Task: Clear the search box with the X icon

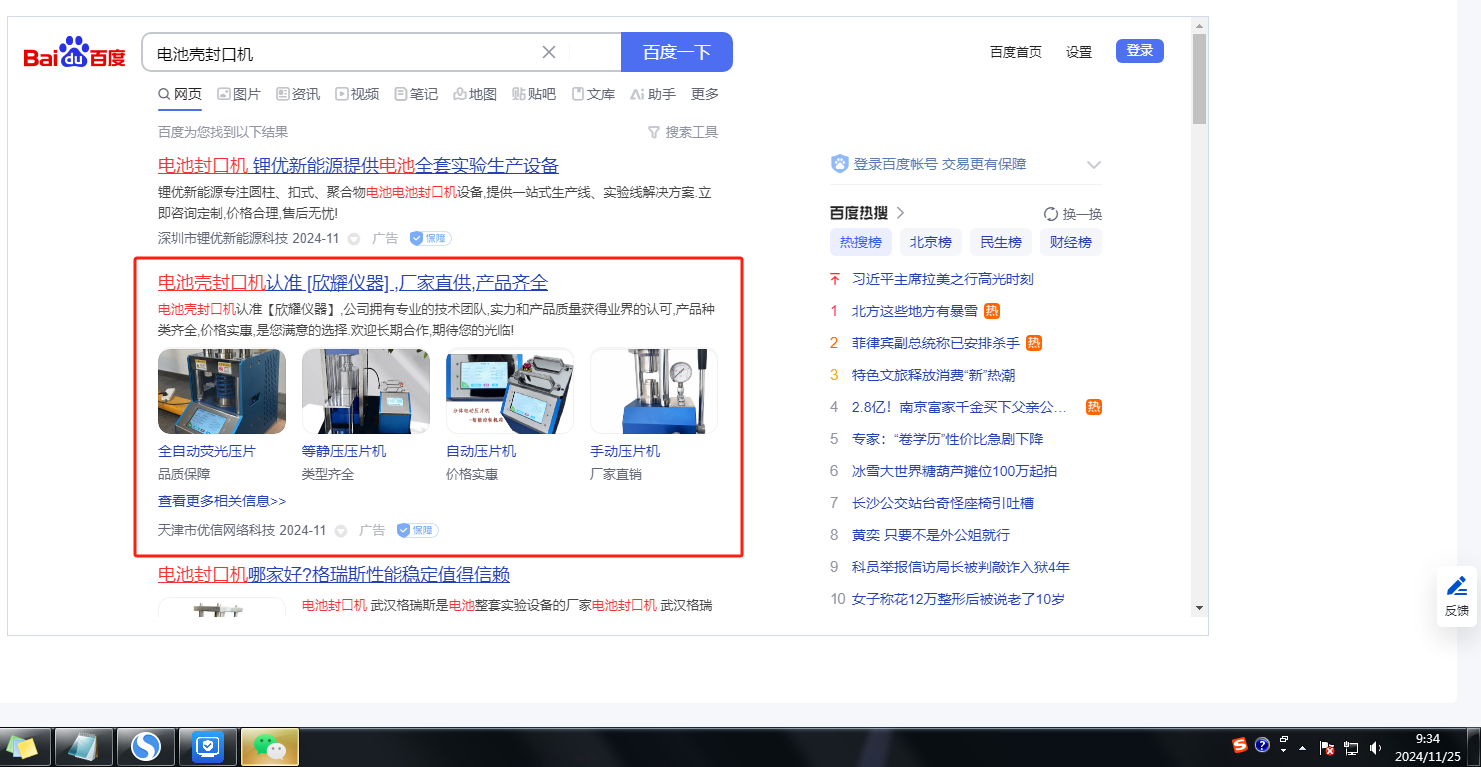Action: pyautogui.click(x=549, y=52)
